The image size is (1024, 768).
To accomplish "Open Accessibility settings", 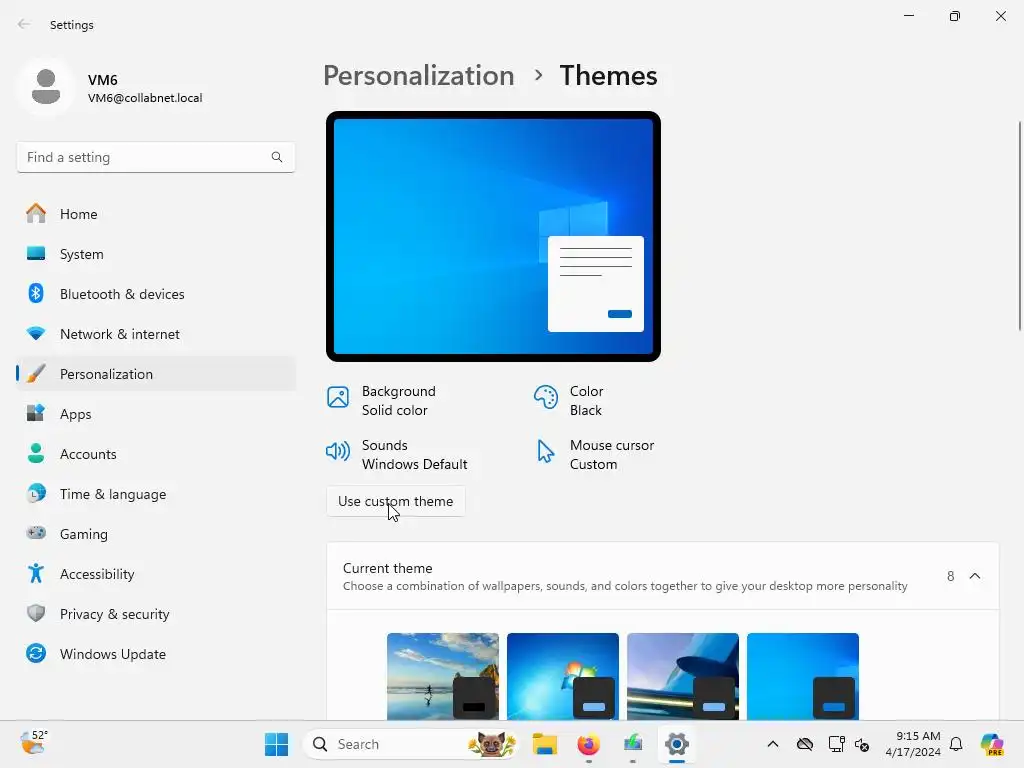I will click(155, 574).
